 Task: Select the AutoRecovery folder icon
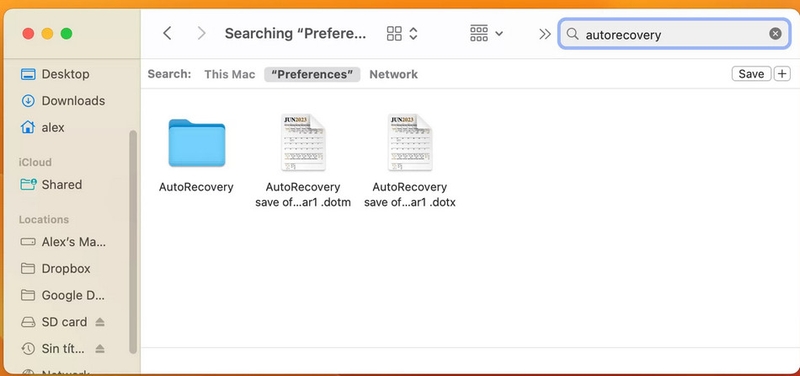pos(196,143)
